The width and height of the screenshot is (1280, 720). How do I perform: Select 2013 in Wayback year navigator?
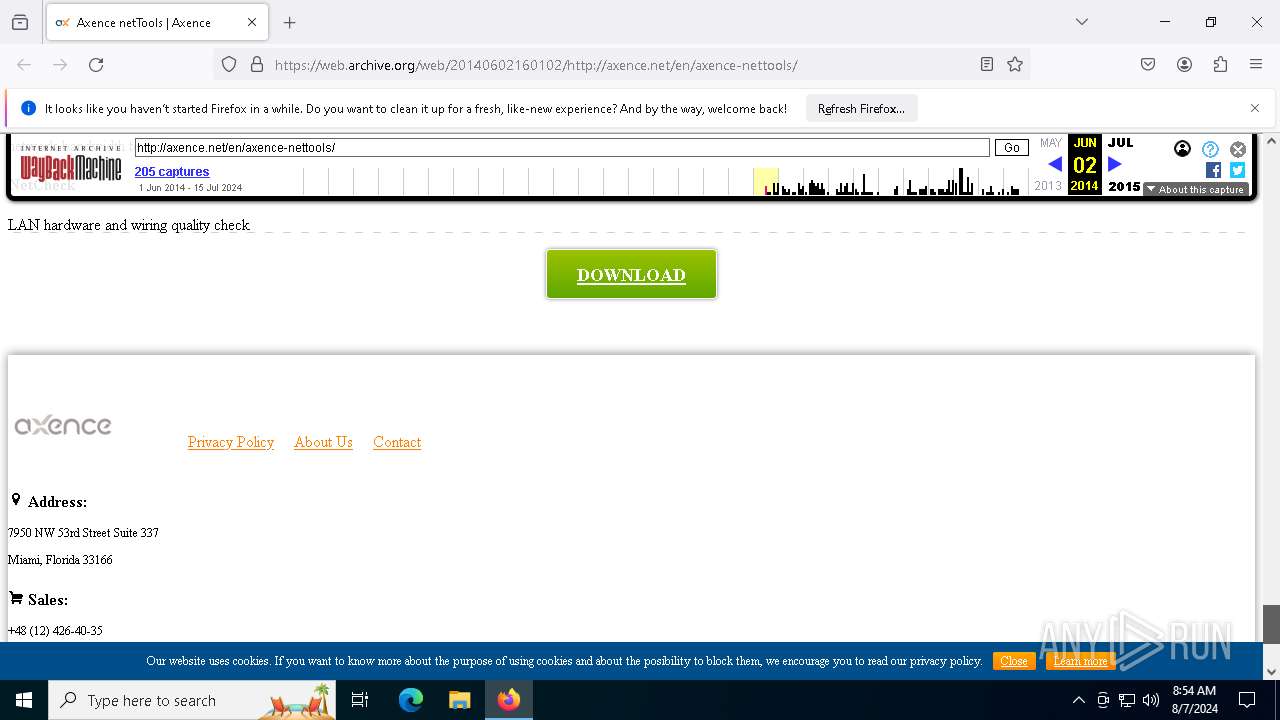1048,186
